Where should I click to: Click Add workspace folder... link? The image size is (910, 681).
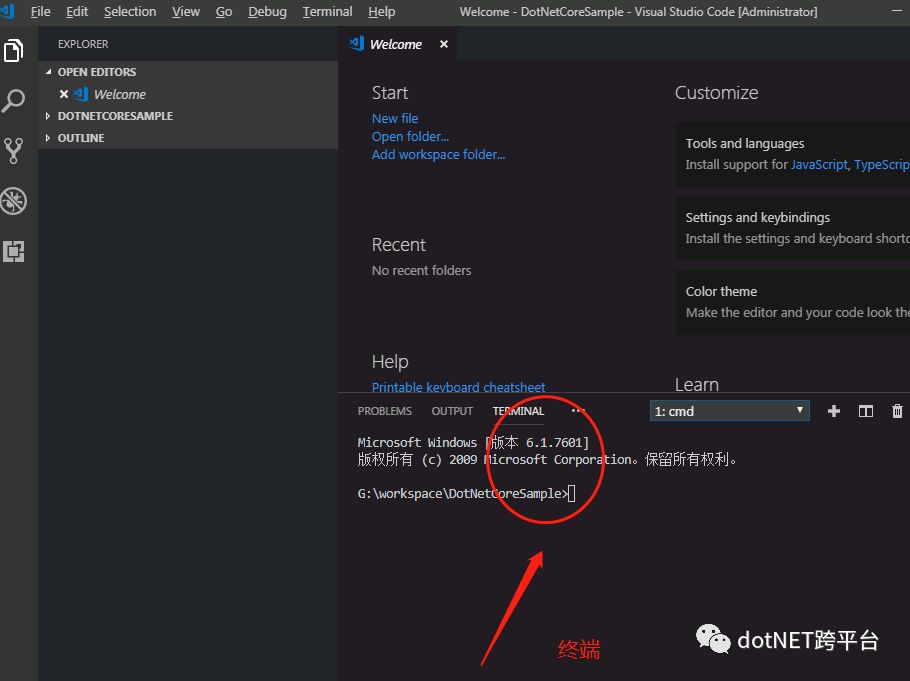pos(438,154)
